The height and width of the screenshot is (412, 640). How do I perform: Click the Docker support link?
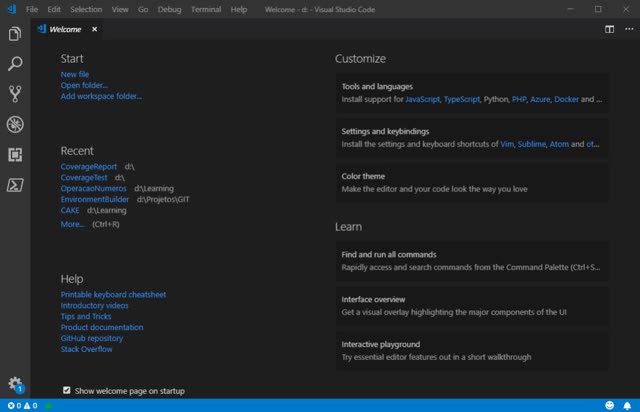pos(566,99)
